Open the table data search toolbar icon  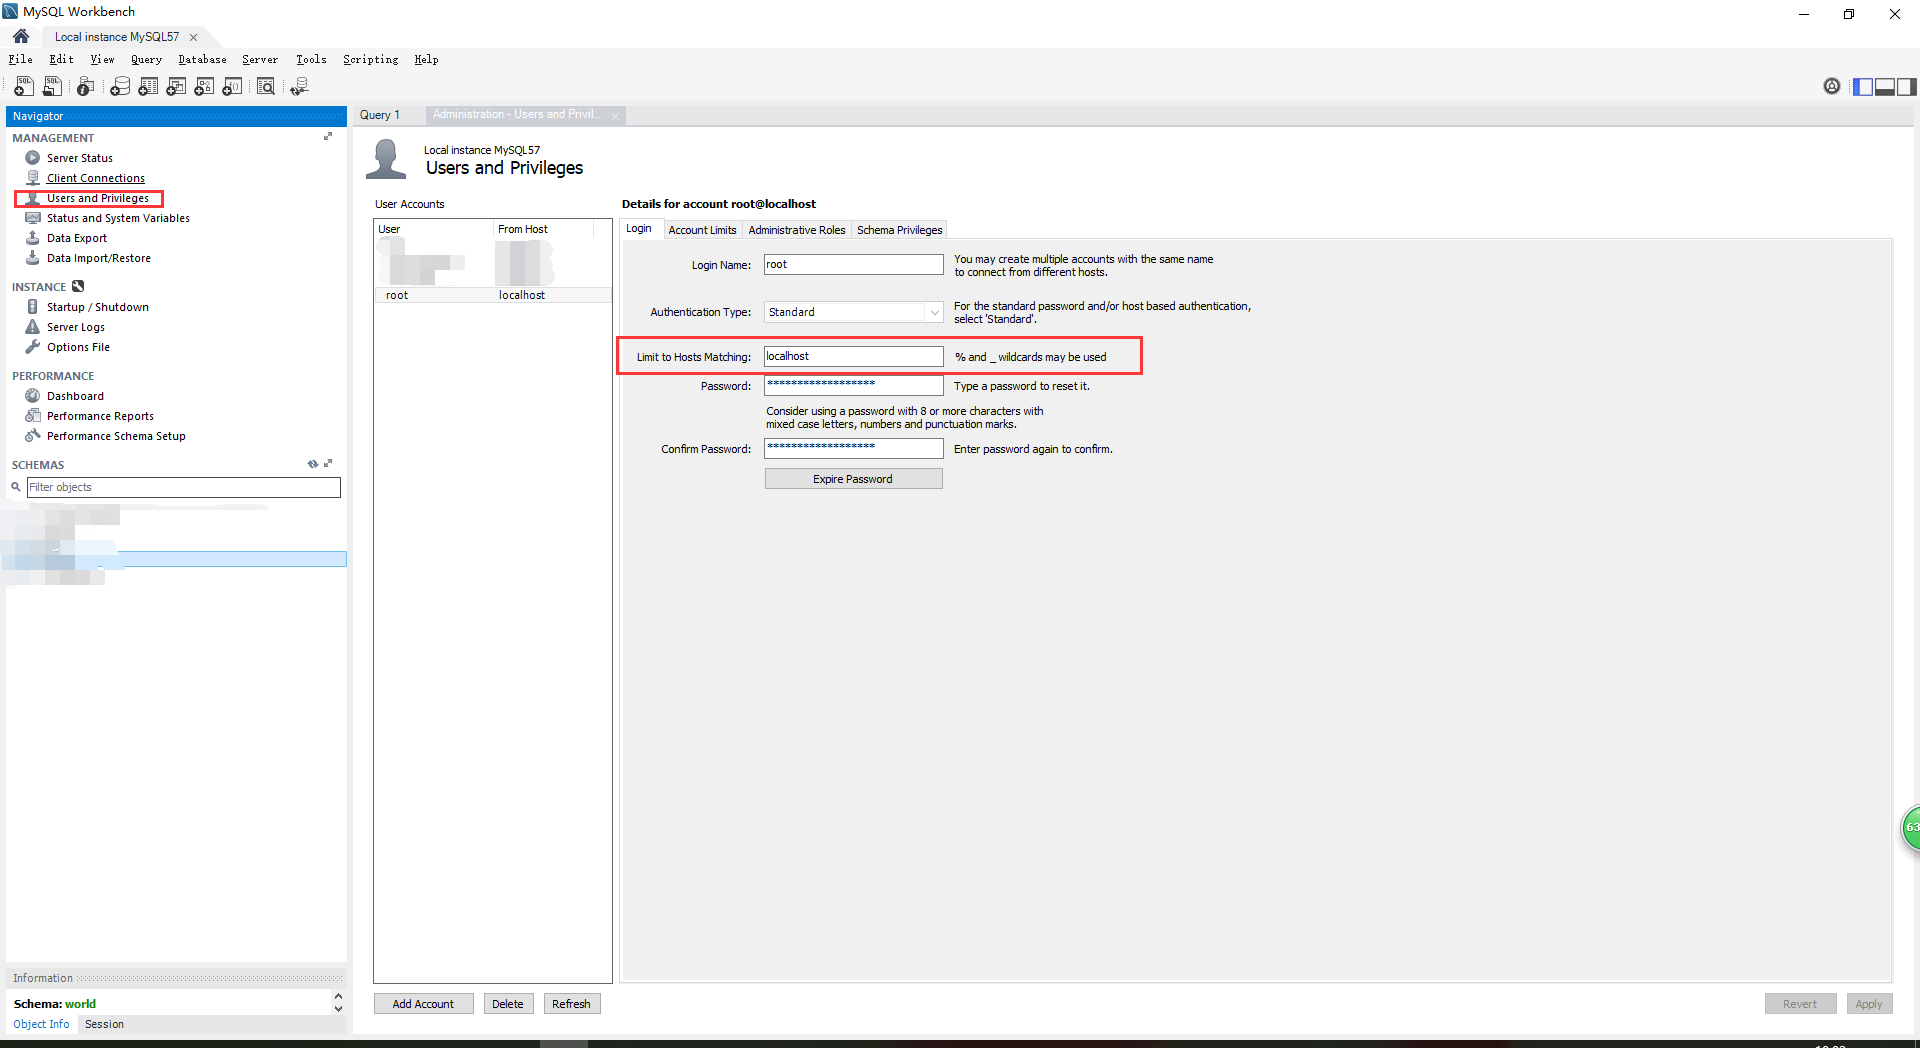(x=266, y=87)
